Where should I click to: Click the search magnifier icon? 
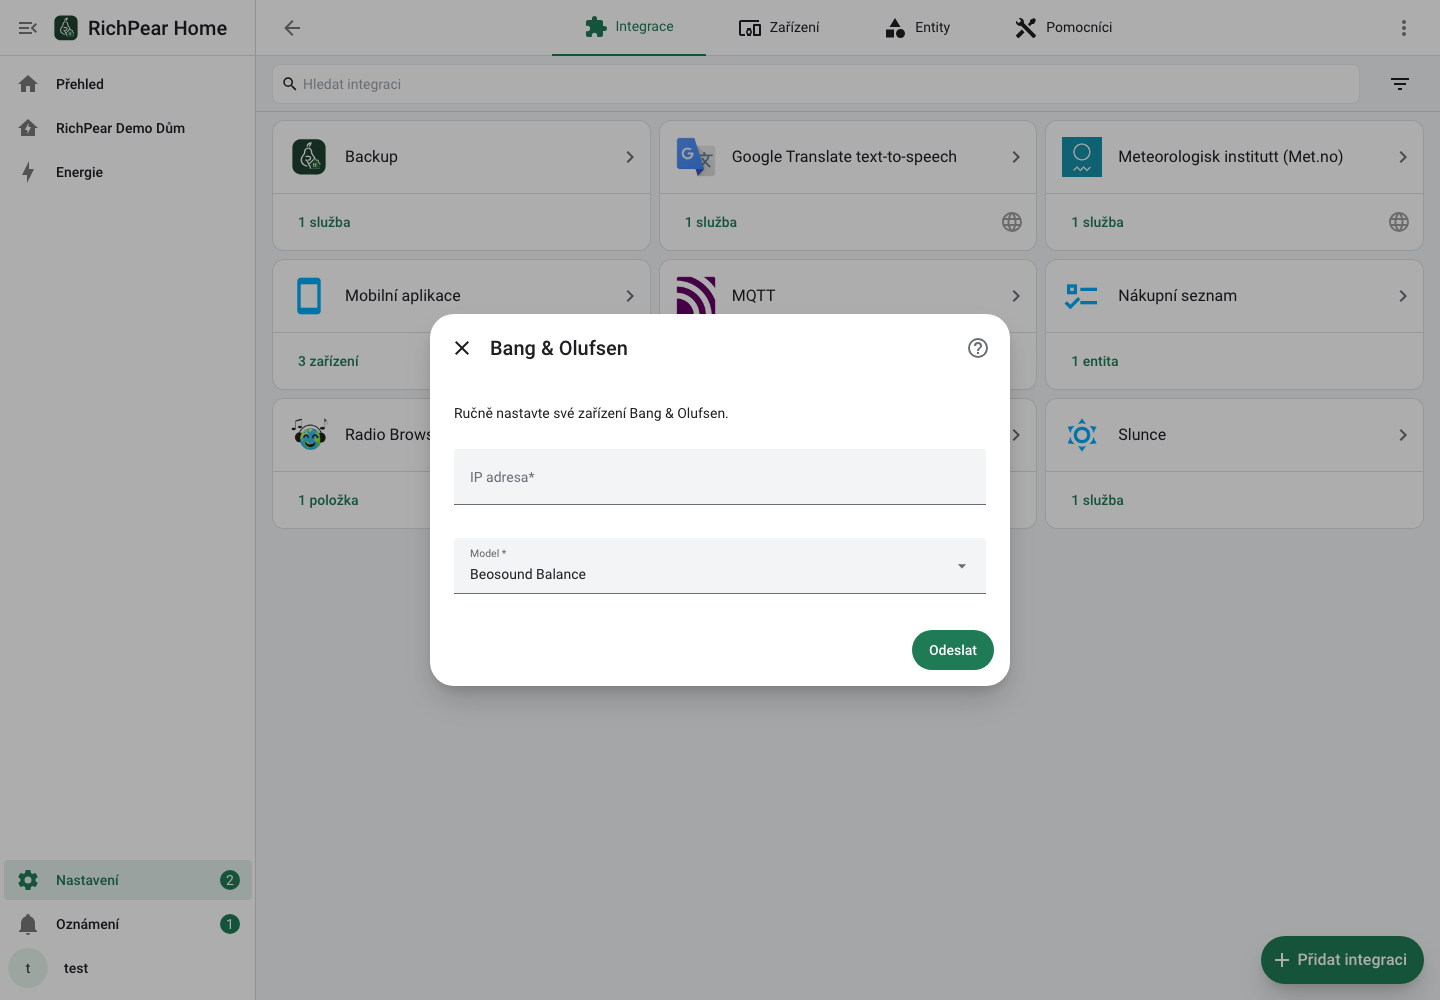pyautogui.click(x=290, y=84)
